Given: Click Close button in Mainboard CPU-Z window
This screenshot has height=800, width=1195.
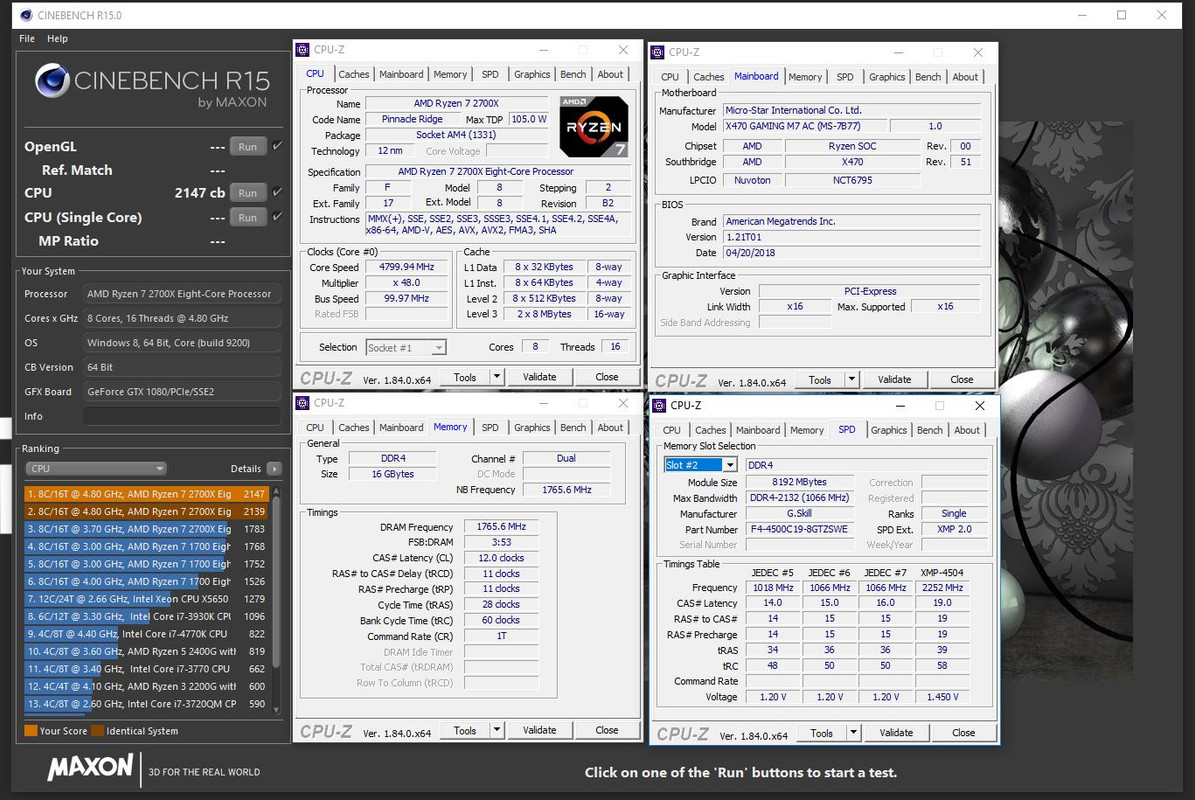Looking at the screenshot, I should 962,379.
